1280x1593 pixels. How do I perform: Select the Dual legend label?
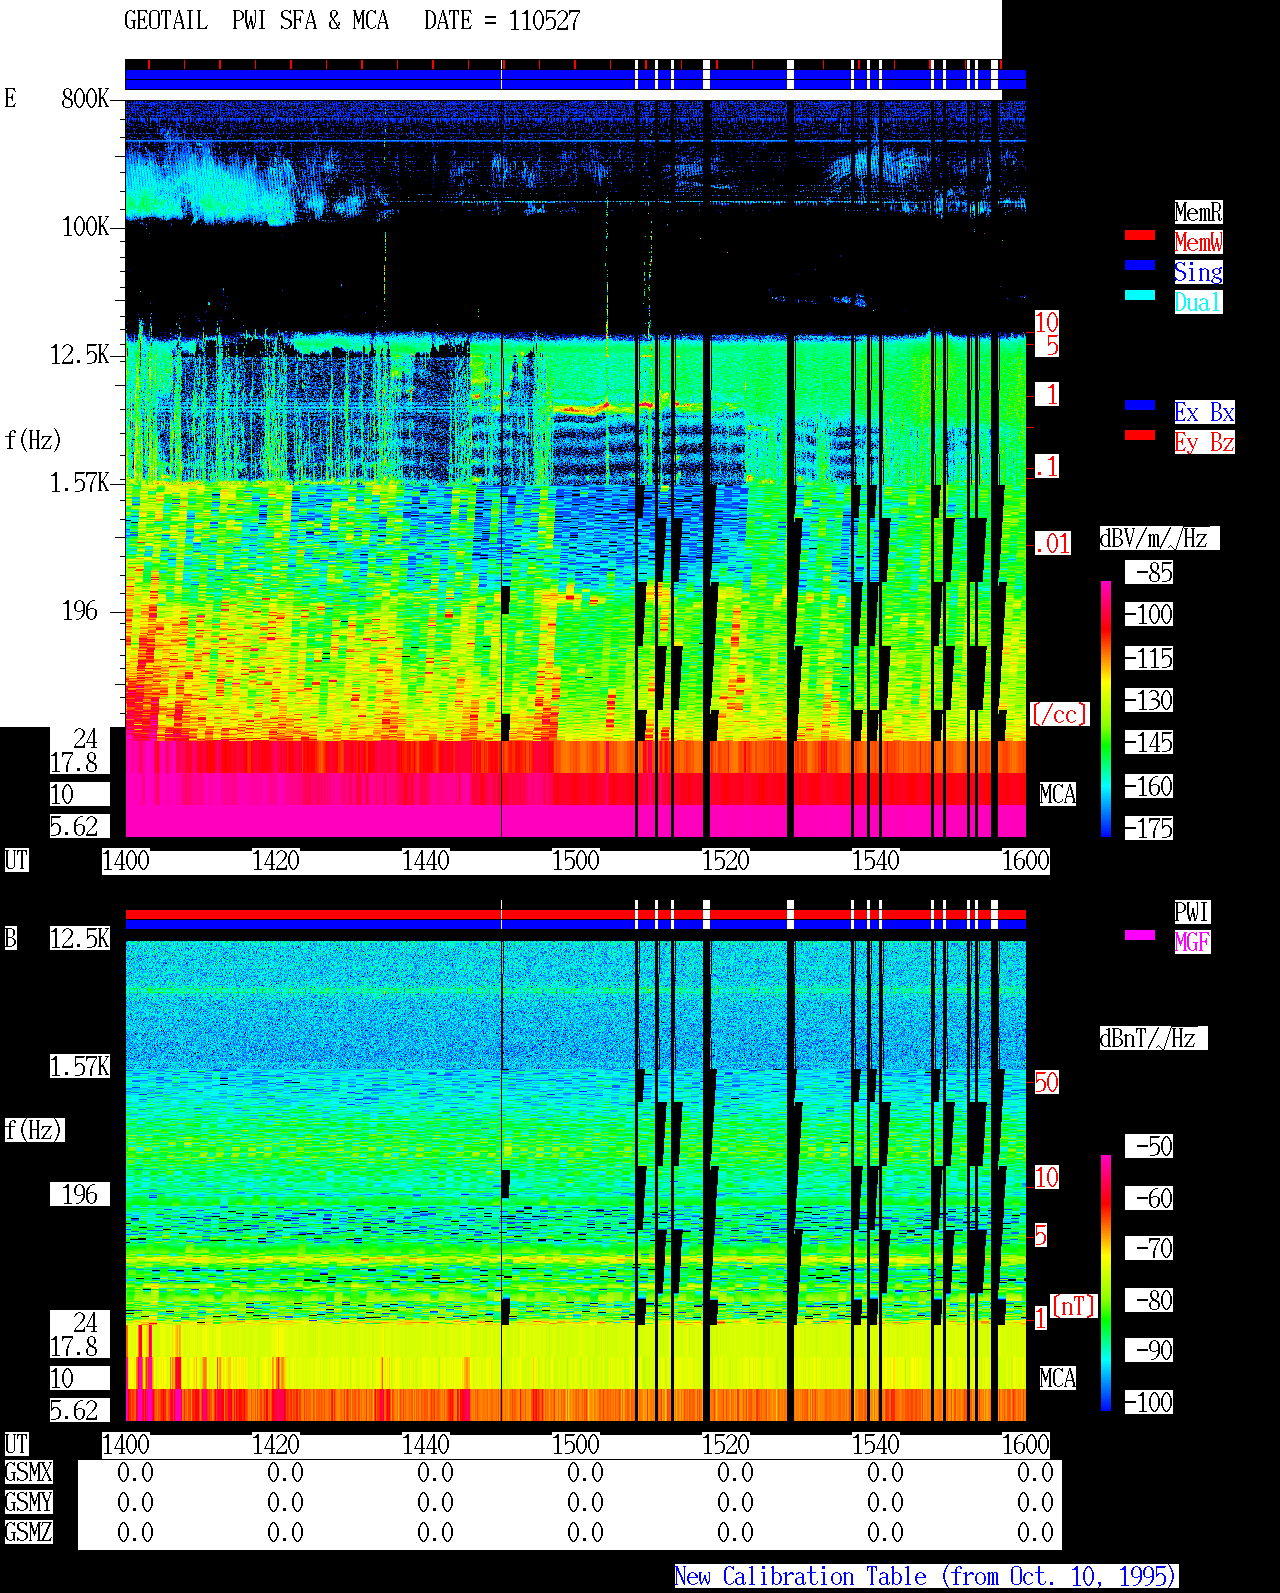click(1198, 302)
